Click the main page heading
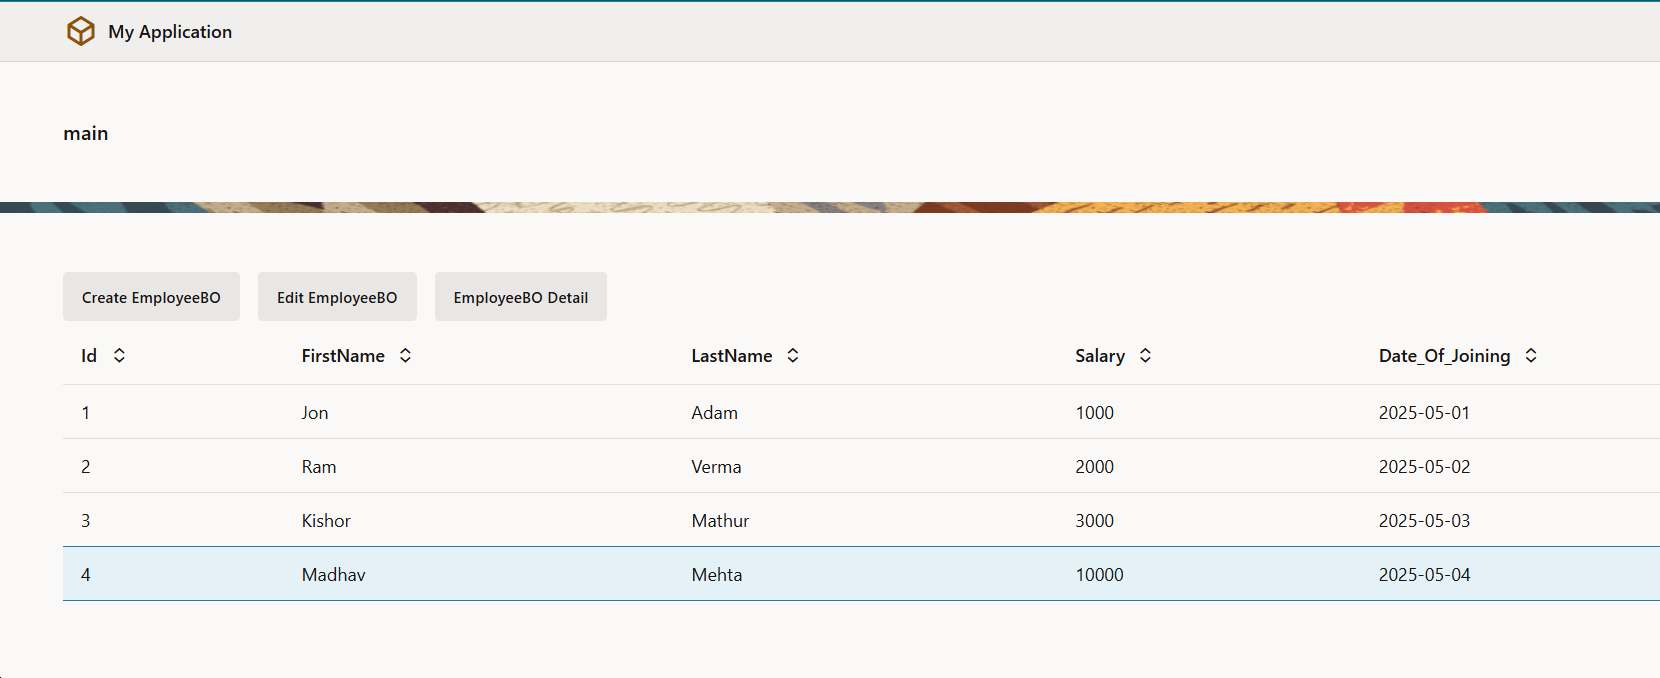 86,134
